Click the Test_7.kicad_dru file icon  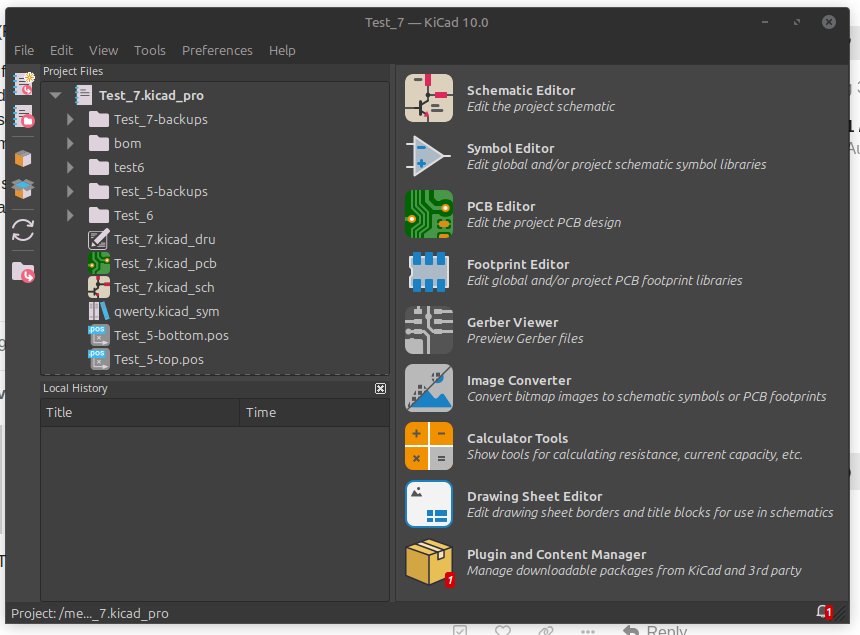(99, 240)
